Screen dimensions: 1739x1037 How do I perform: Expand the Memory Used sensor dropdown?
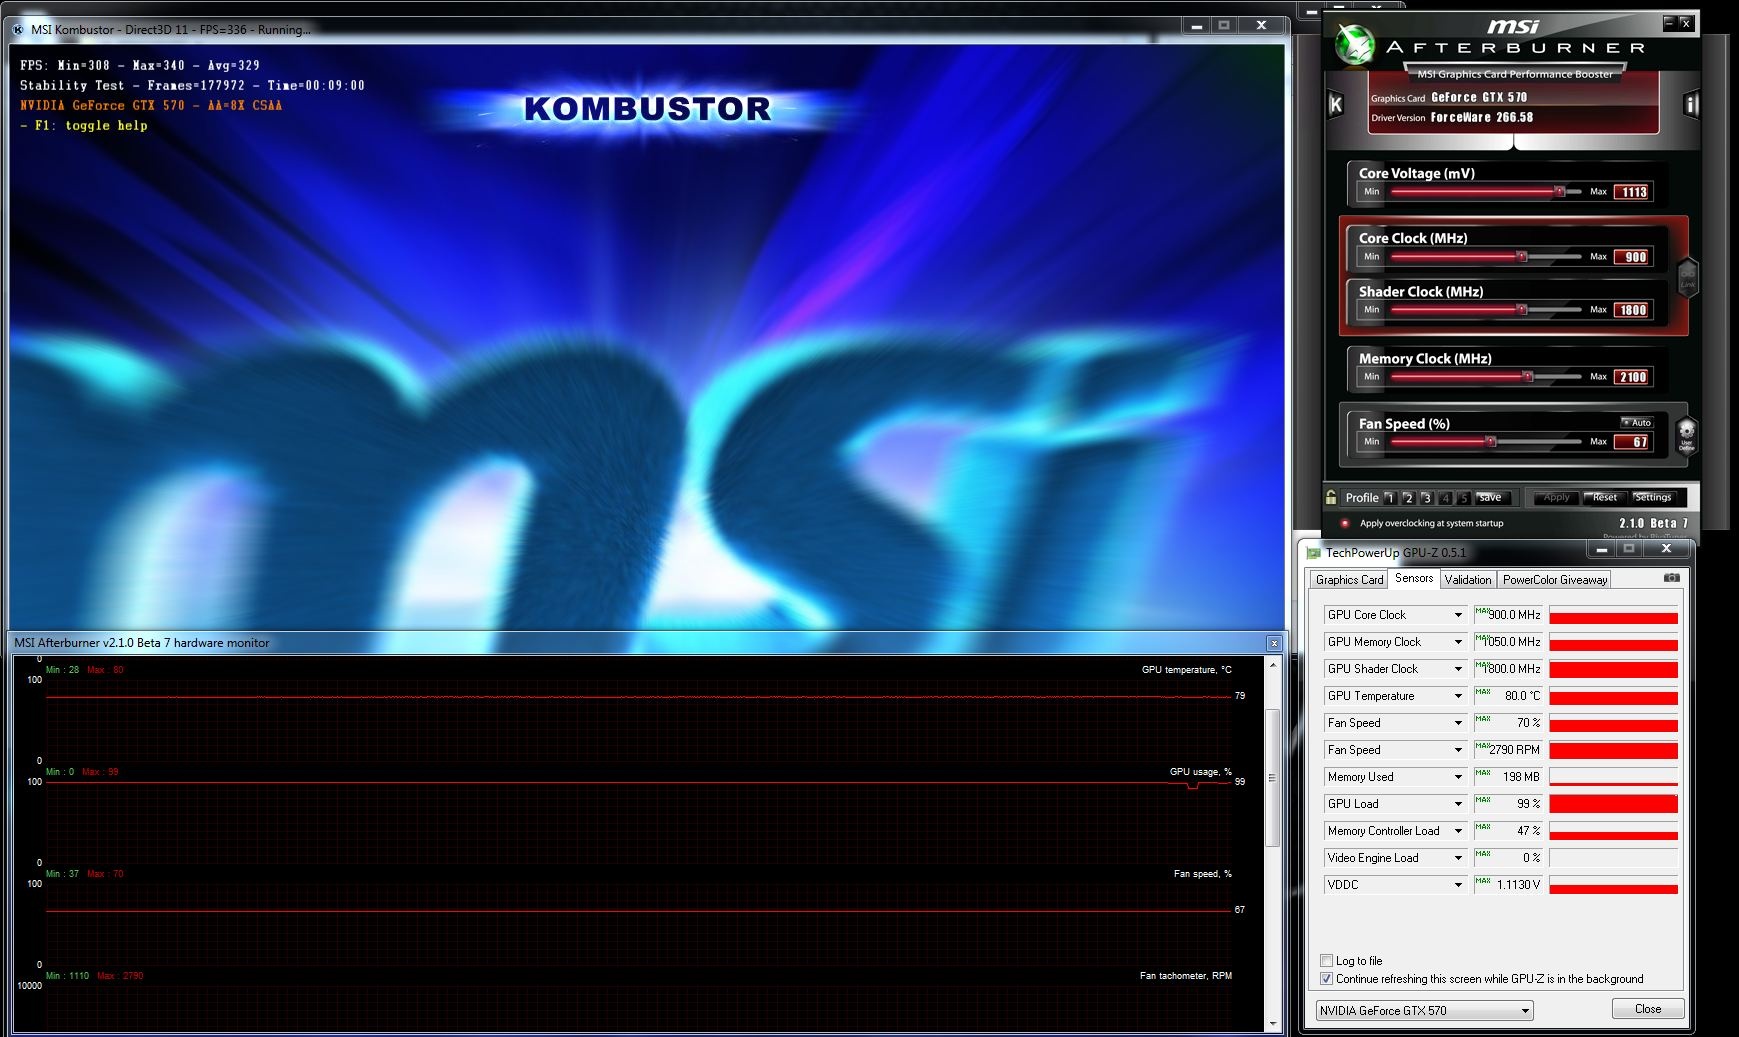point(1458,777)
